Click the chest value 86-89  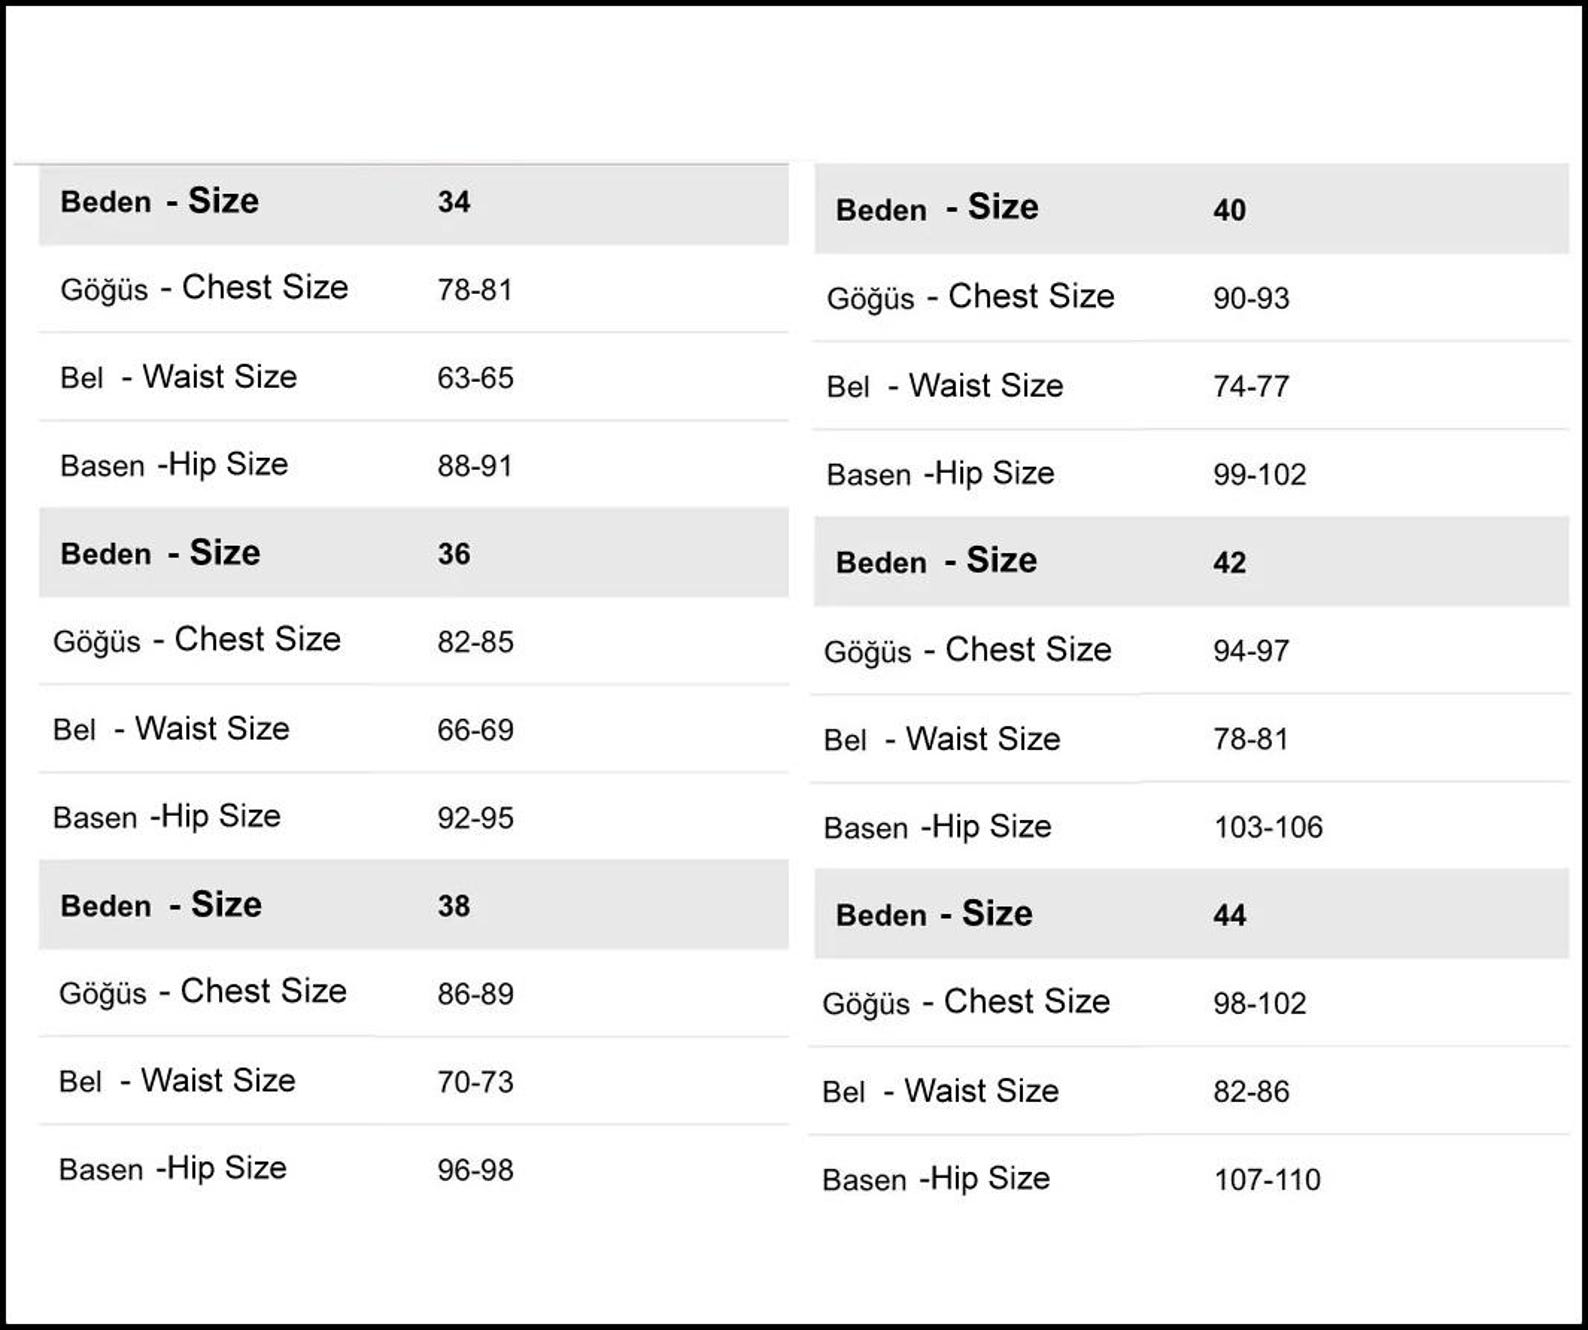(475, 994)
